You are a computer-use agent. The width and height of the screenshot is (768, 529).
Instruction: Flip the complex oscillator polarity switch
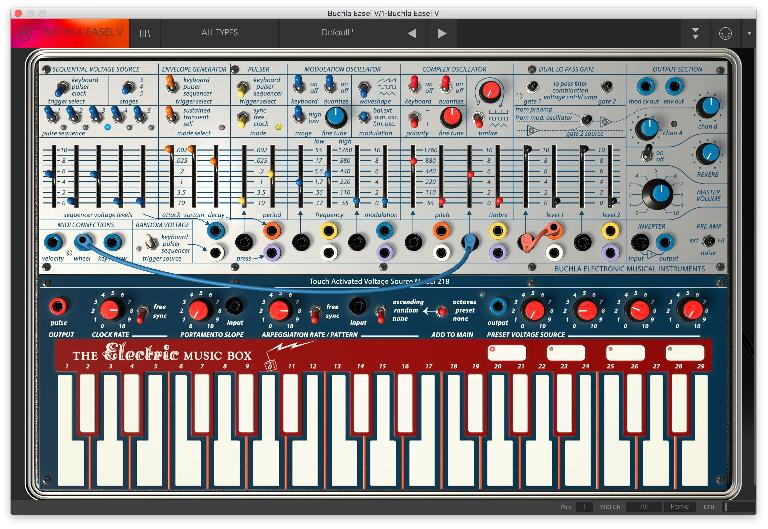(414, 119)
